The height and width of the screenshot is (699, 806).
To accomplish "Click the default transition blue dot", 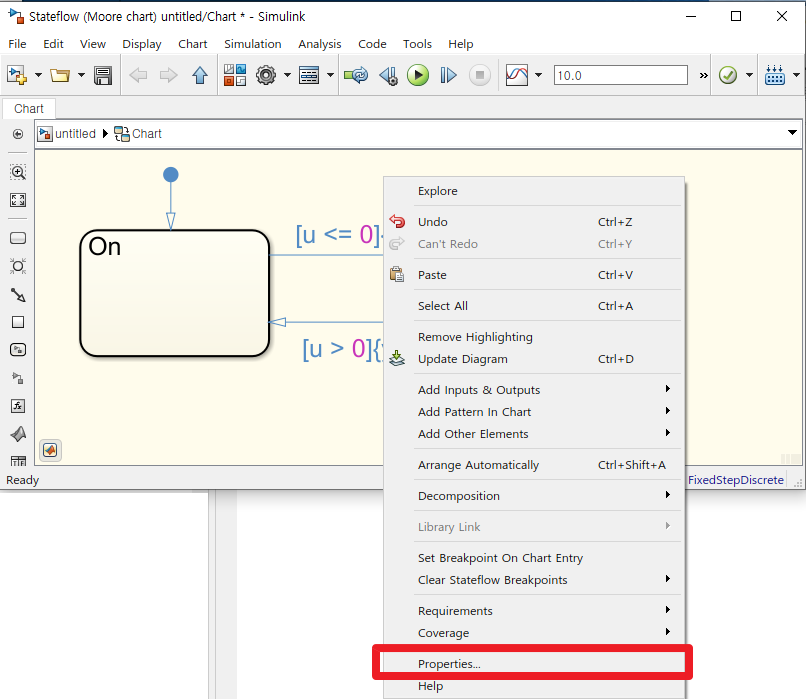I will pyautogui.click(x=171, y=175).
